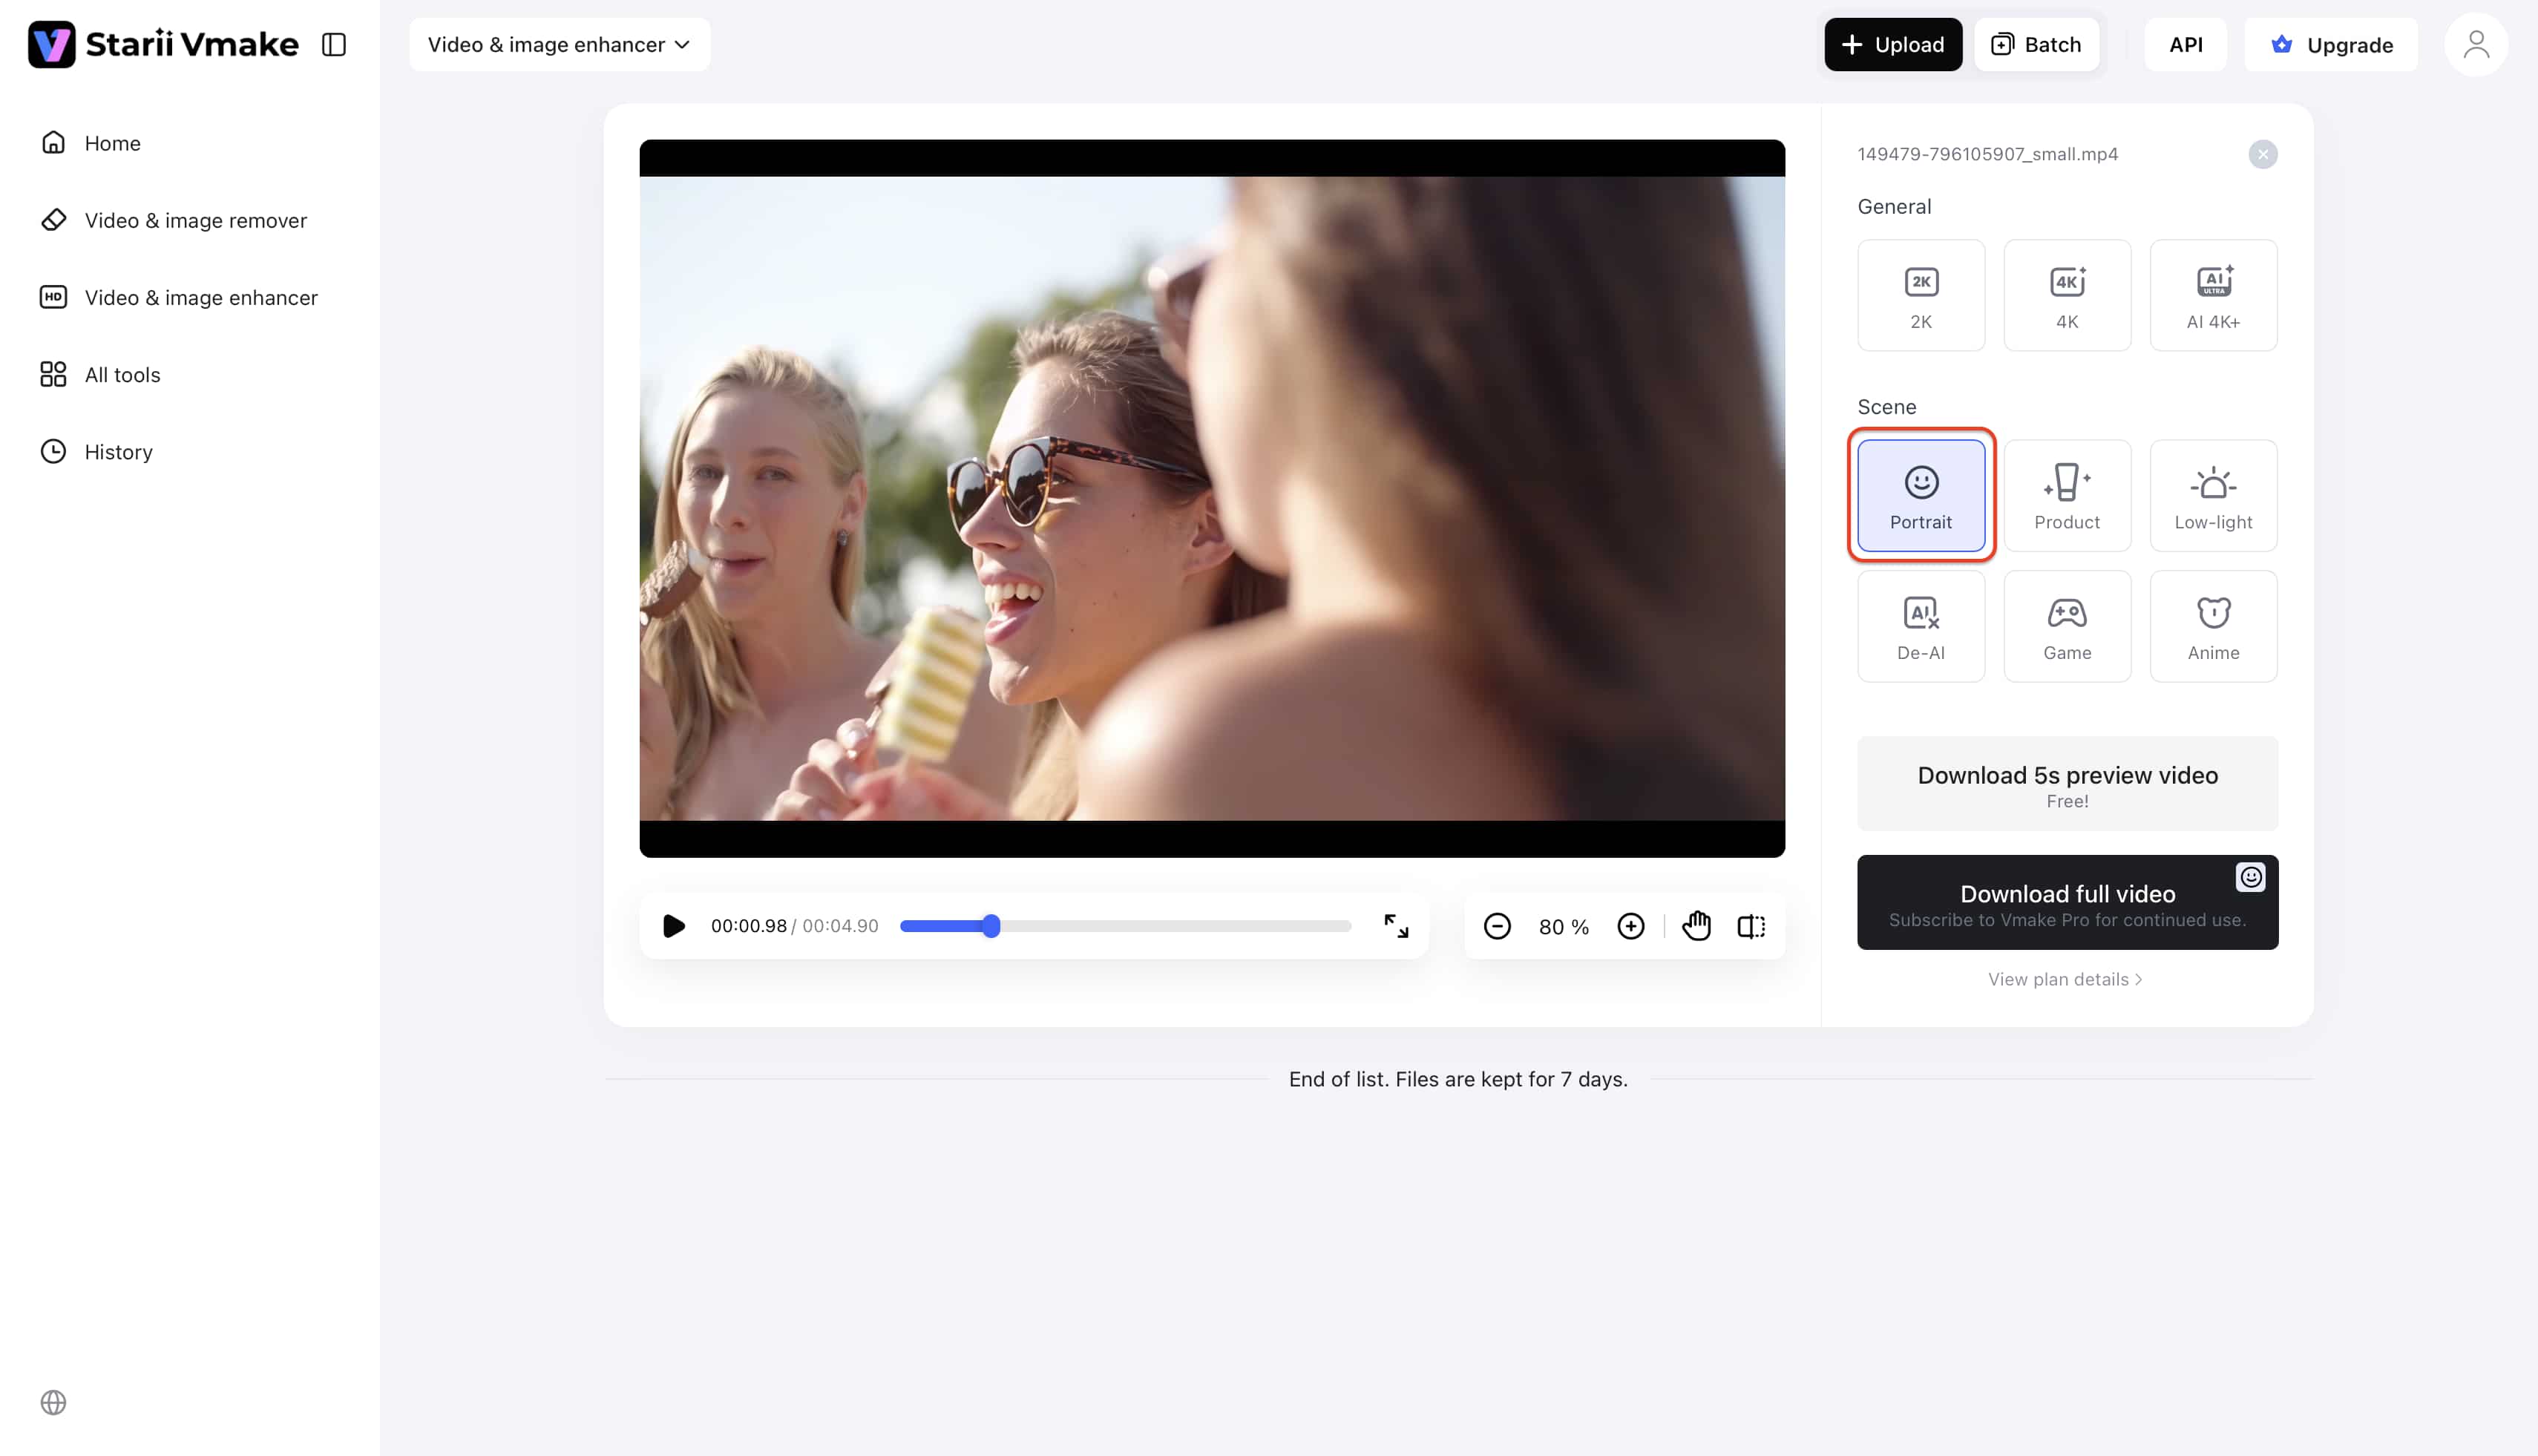Open View plan details link
2538x1456 pixels.
(x=2064, y=979)
